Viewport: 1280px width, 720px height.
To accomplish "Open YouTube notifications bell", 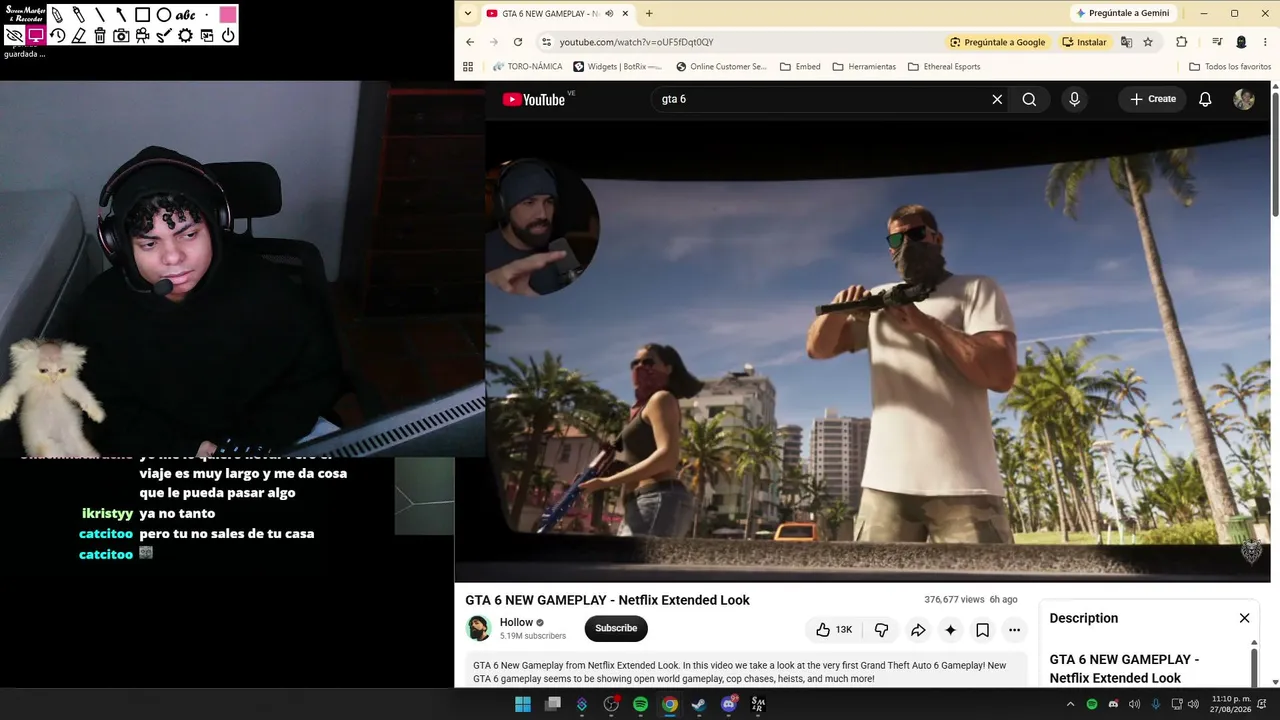I will pos(1205,99).
